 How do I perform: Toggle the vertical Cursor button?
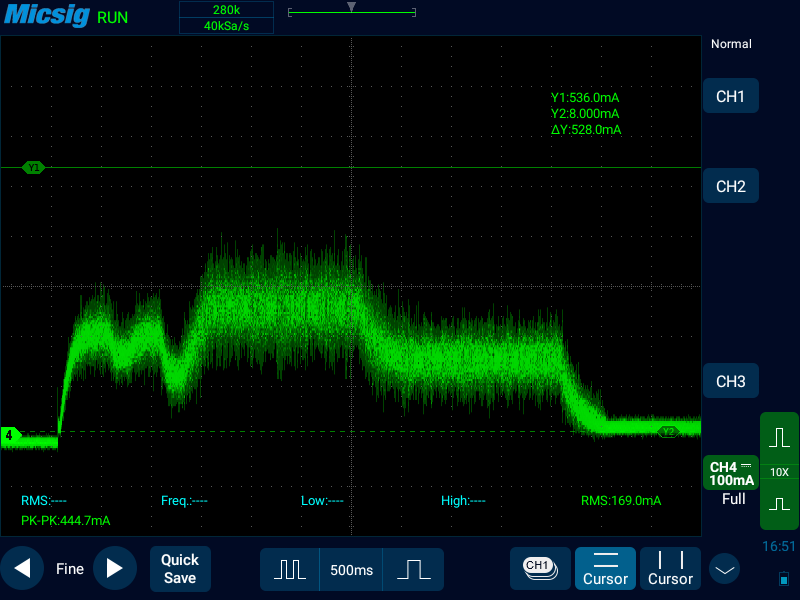(670, 568)
